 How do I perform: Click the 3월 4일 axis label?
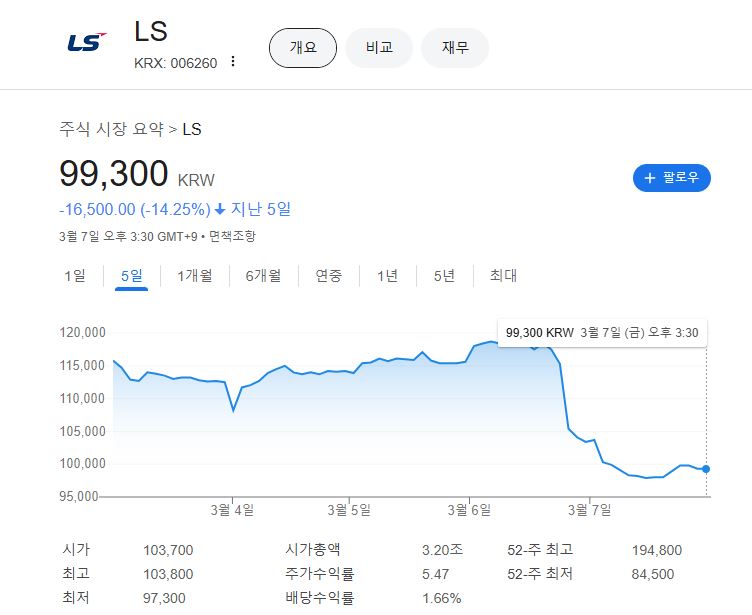[232, 509]
